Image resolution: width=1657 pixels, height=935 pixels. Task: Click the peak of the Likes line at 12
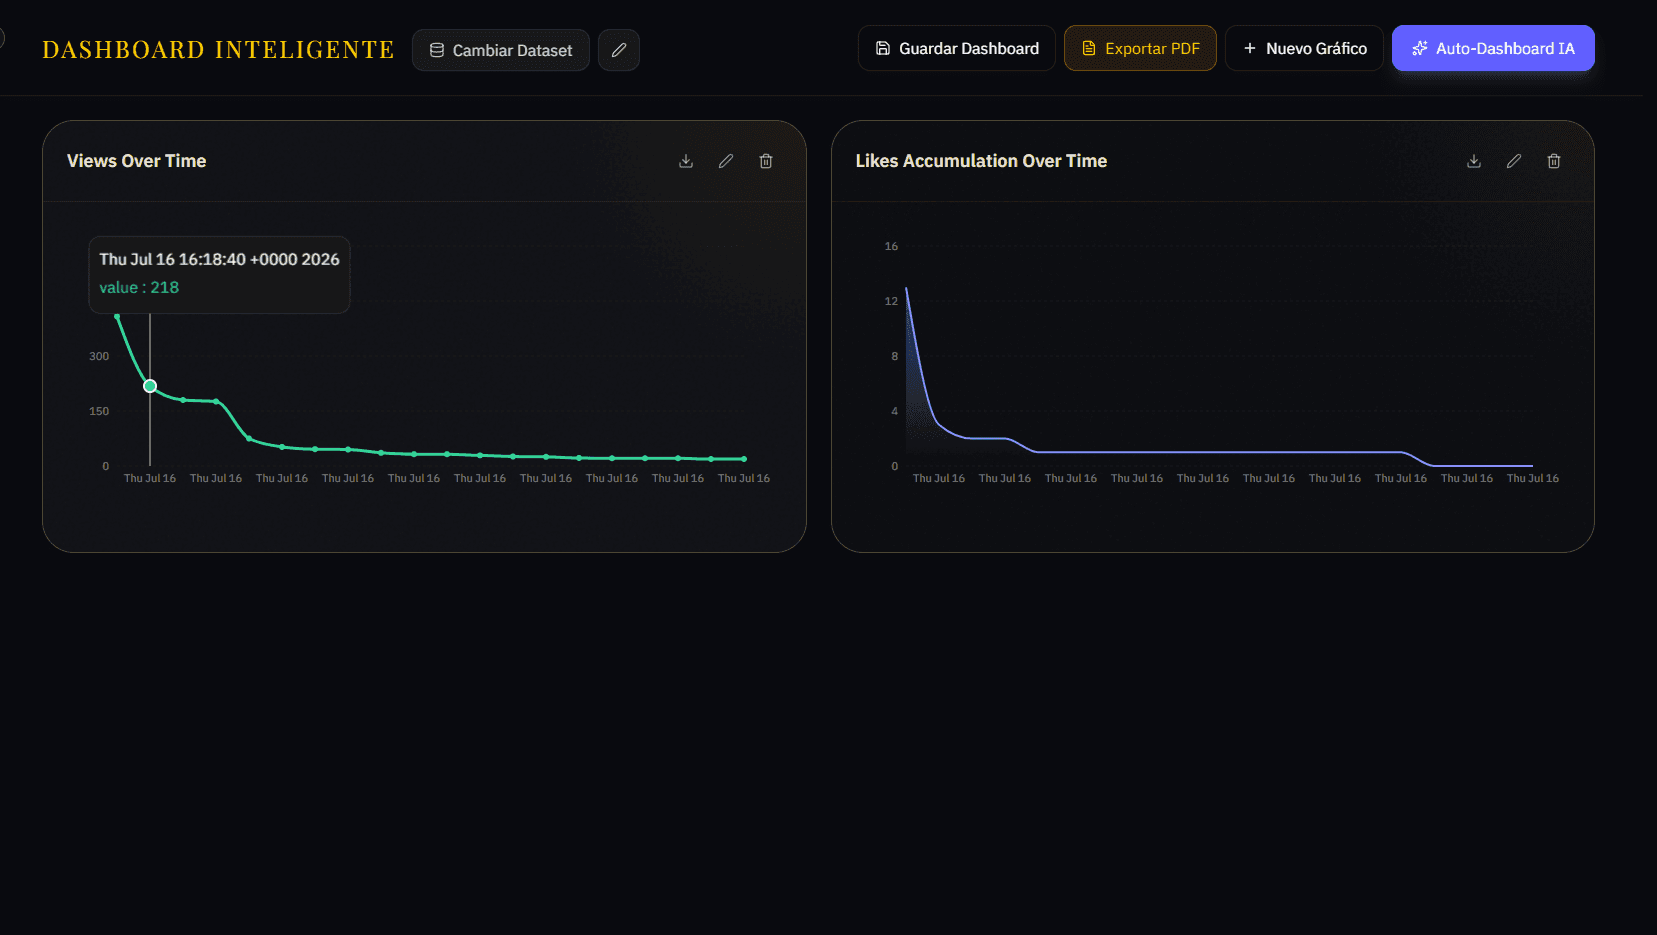pyautogui.click(x=907, y=289)
